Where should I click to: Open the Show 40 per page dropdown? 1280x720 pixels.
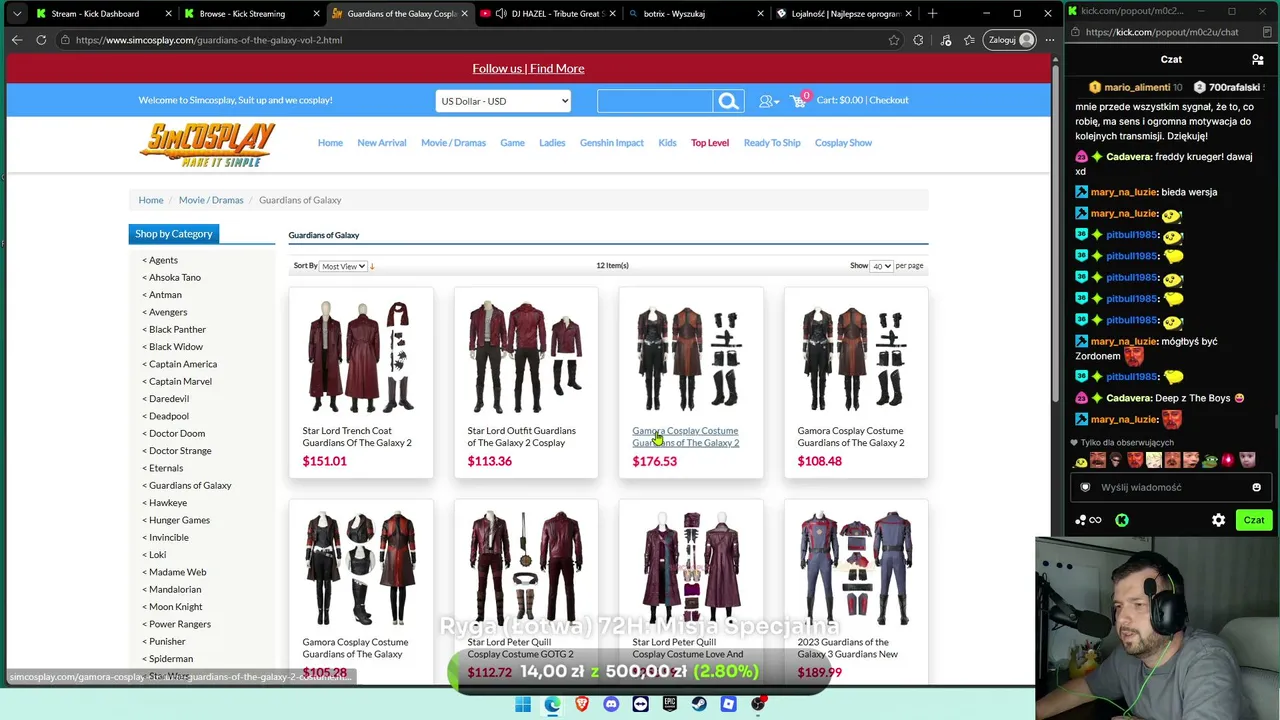(881, 266)
